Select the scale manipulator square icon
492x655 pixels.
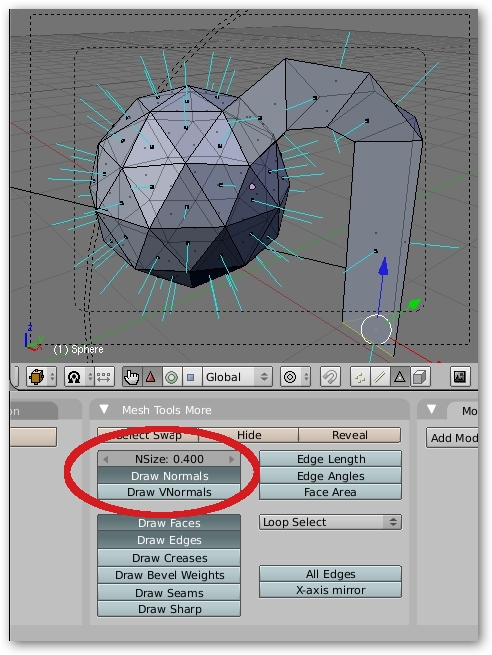[191, 377]
